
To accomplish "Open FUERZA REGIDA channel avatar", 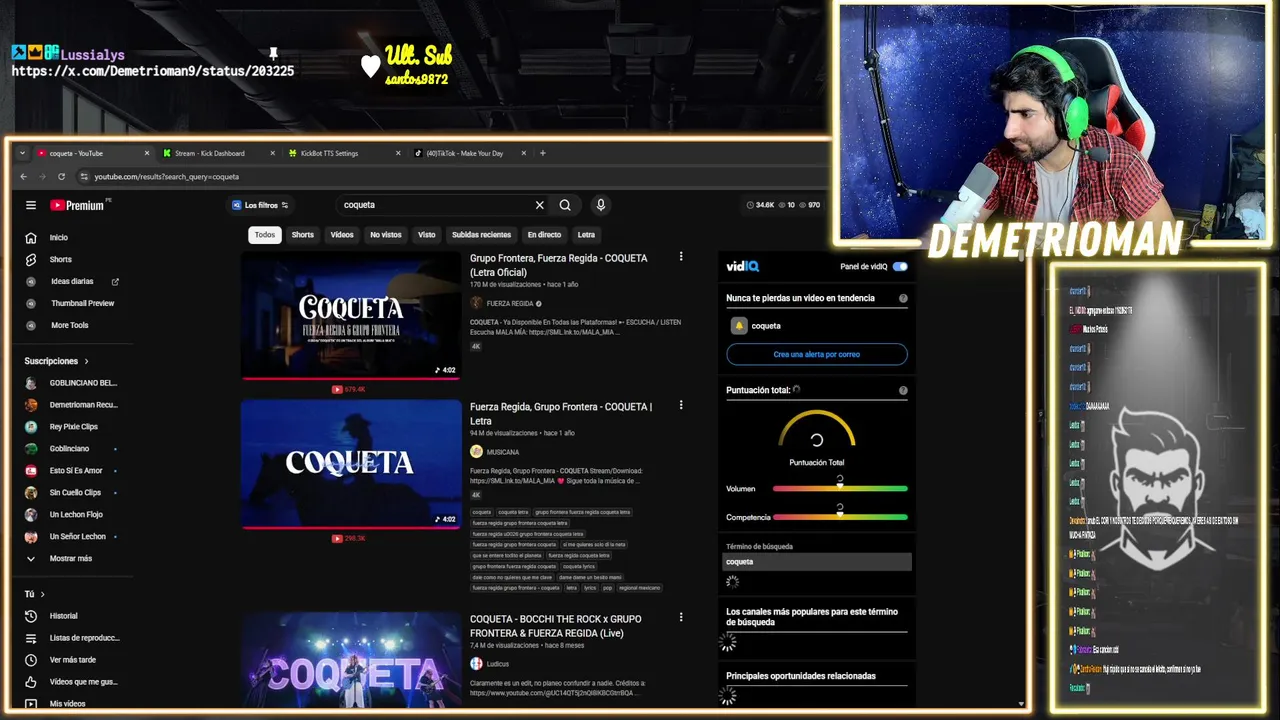I will 476,303.
